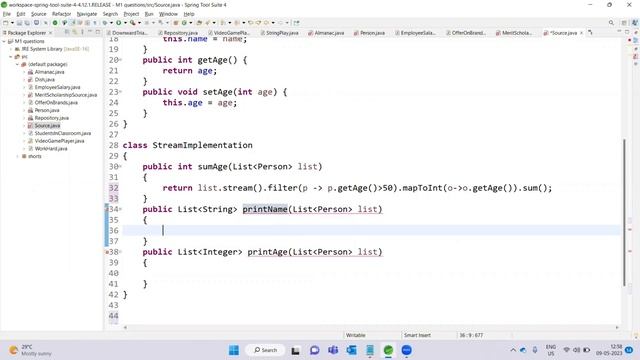Collapse the M1 questions project node
Image resolution: width=640 pixels, height=360 pixels.
(4, 41)
